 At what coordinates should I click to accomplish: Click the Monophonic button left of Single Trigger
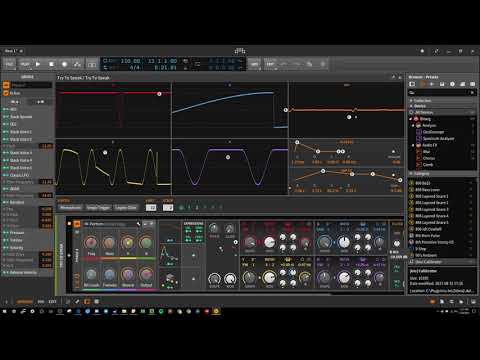(71, 208)
